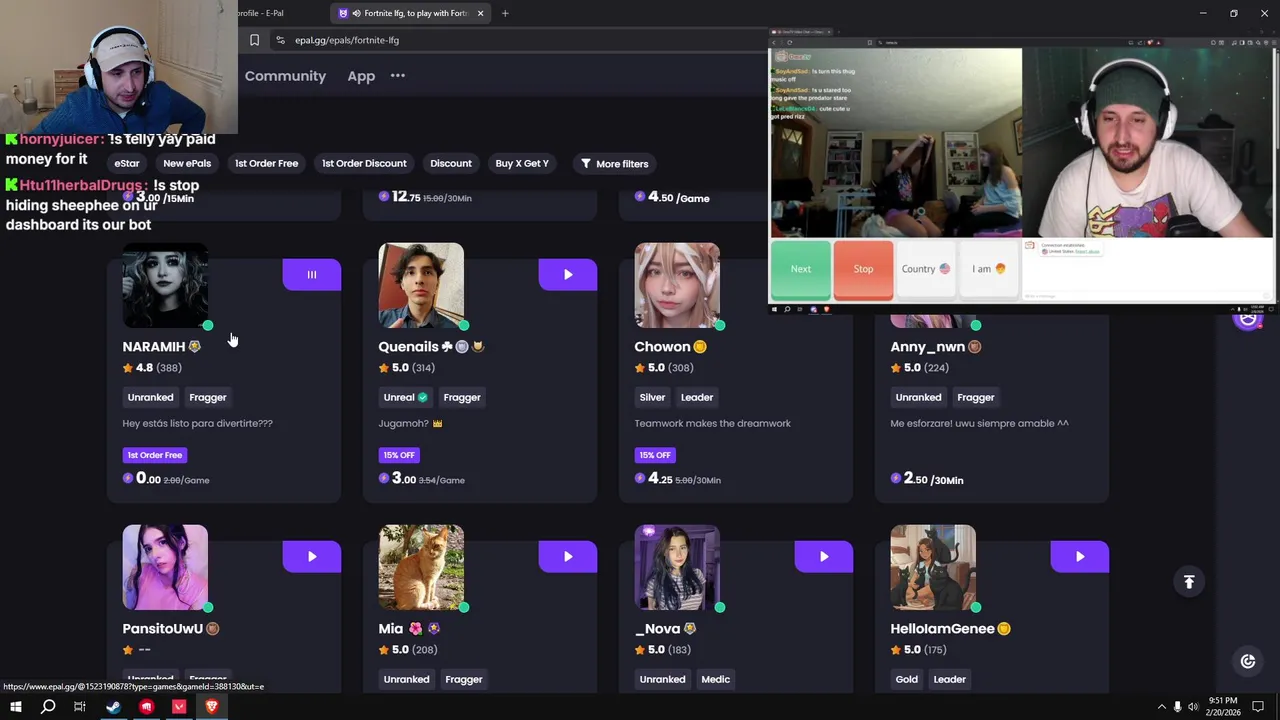1280x720 pixels.
Task: Click Next in the video chat window
Action: point(800,269)
